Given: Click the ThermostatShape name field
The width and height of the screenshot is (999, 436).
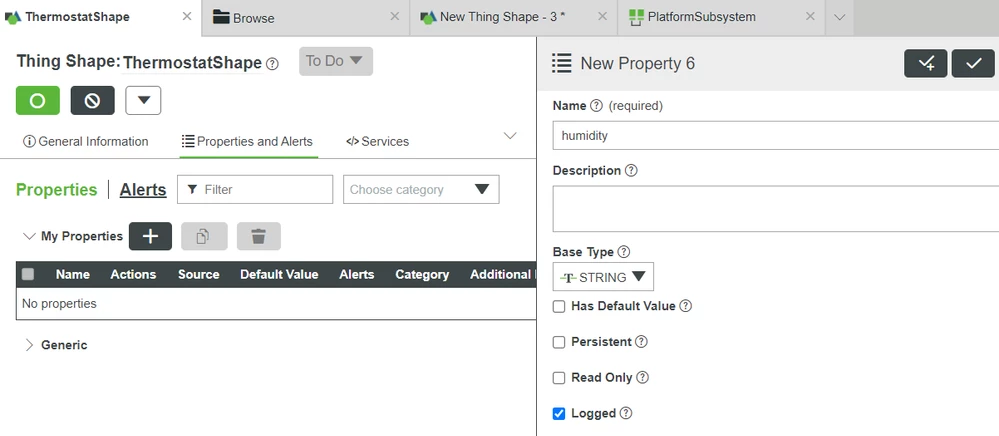Looking at the screenshot, I should 192,62.
